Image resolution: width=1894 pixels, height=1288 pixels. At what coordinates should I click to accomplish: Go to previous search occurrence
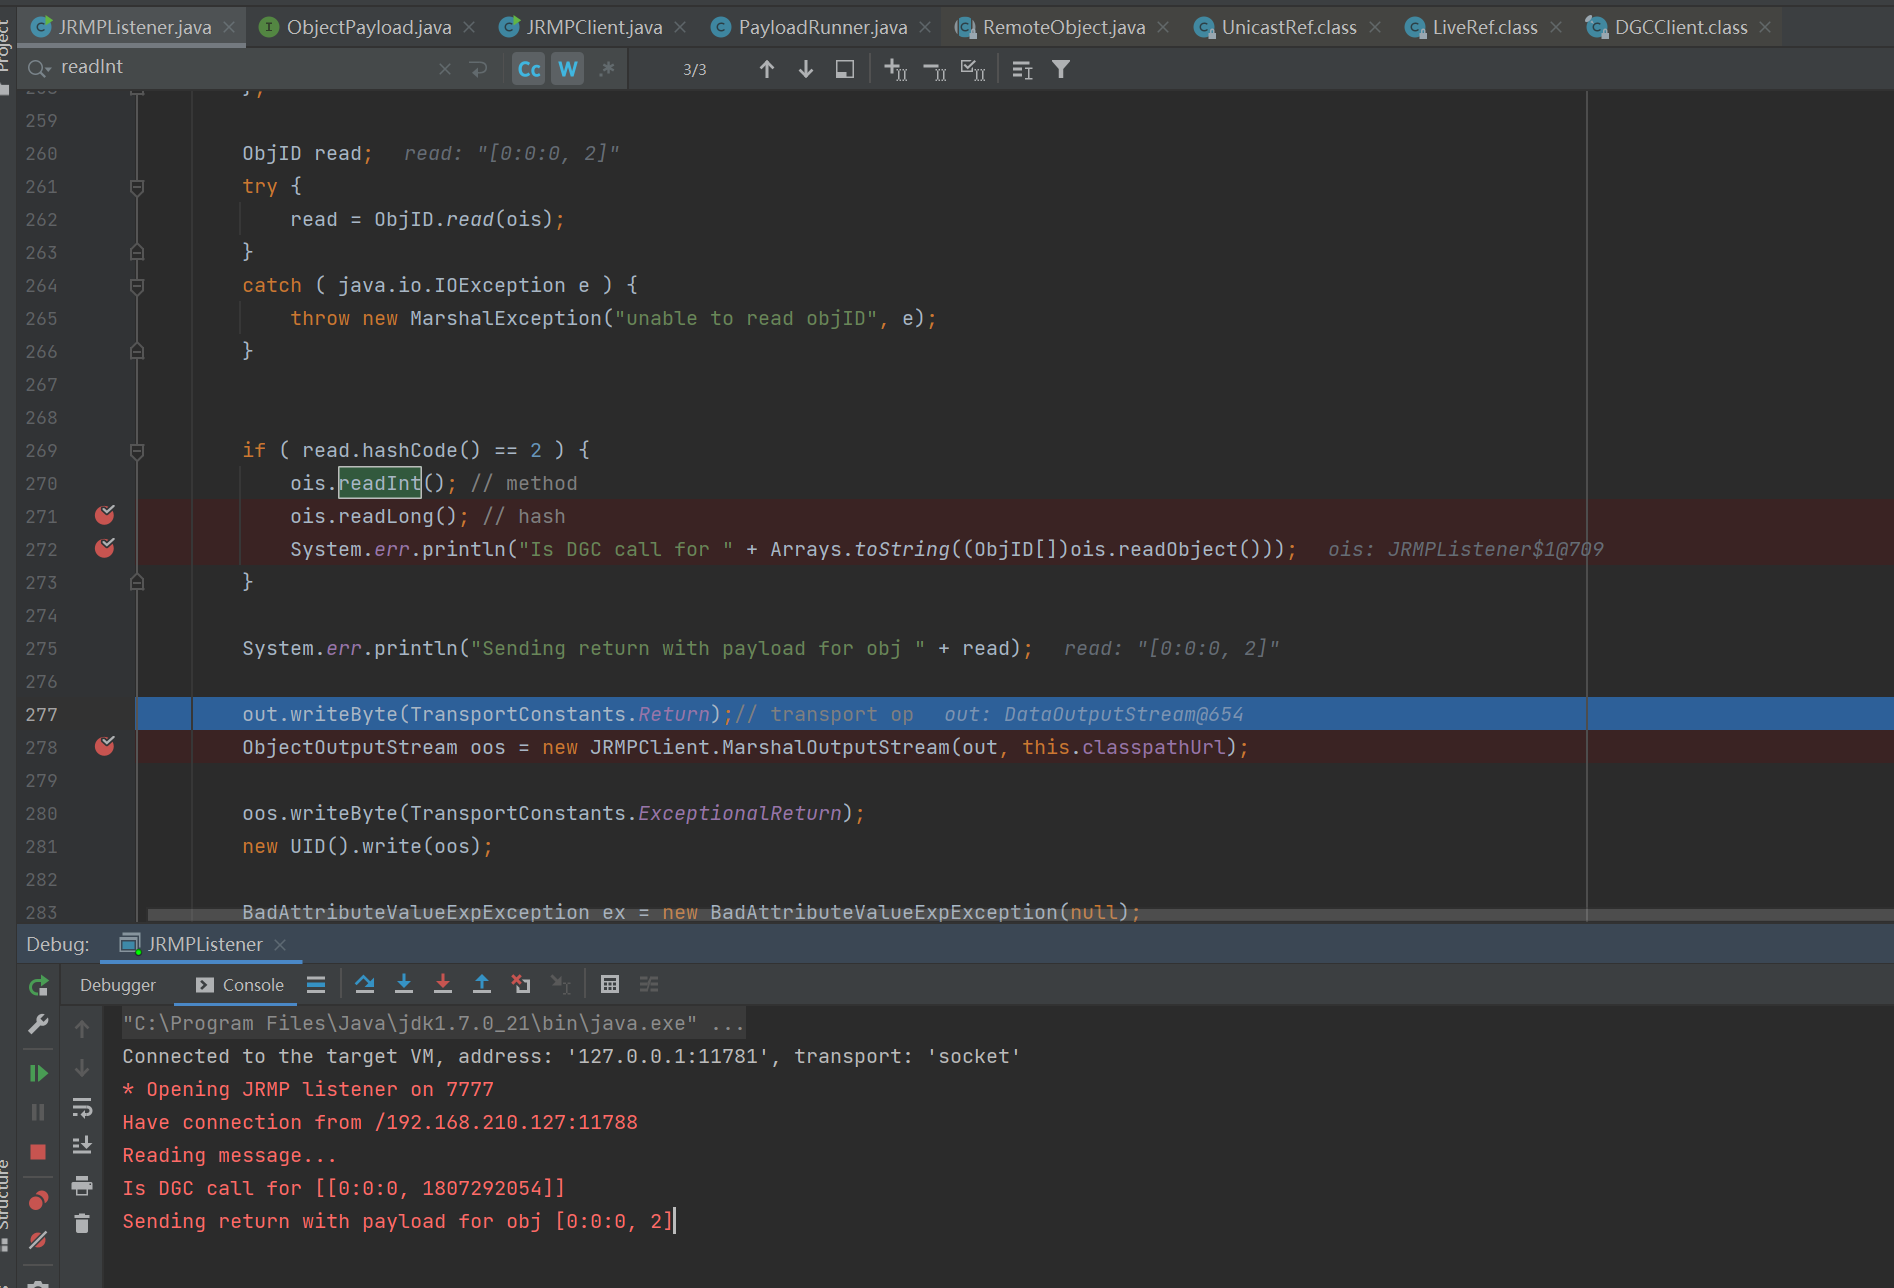[x=767, y=69]
